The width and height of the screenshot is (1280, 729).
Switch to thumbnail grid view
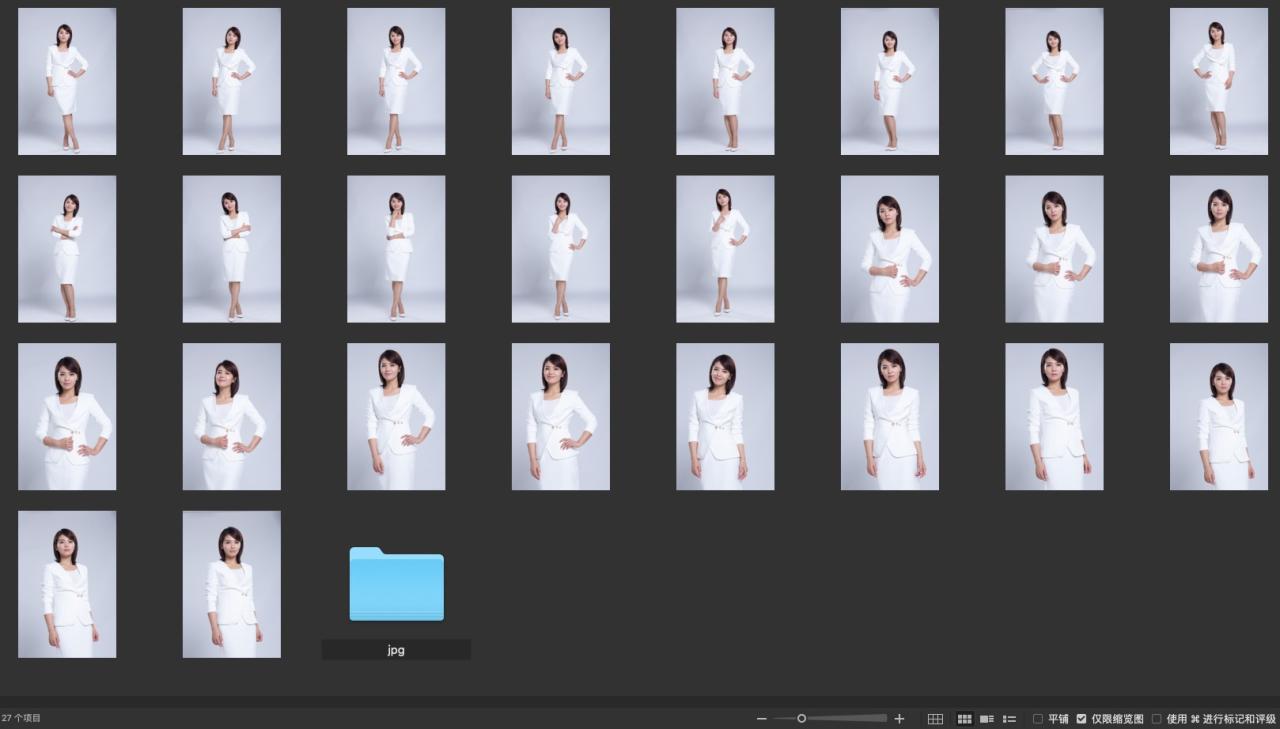tap(965, 719)
